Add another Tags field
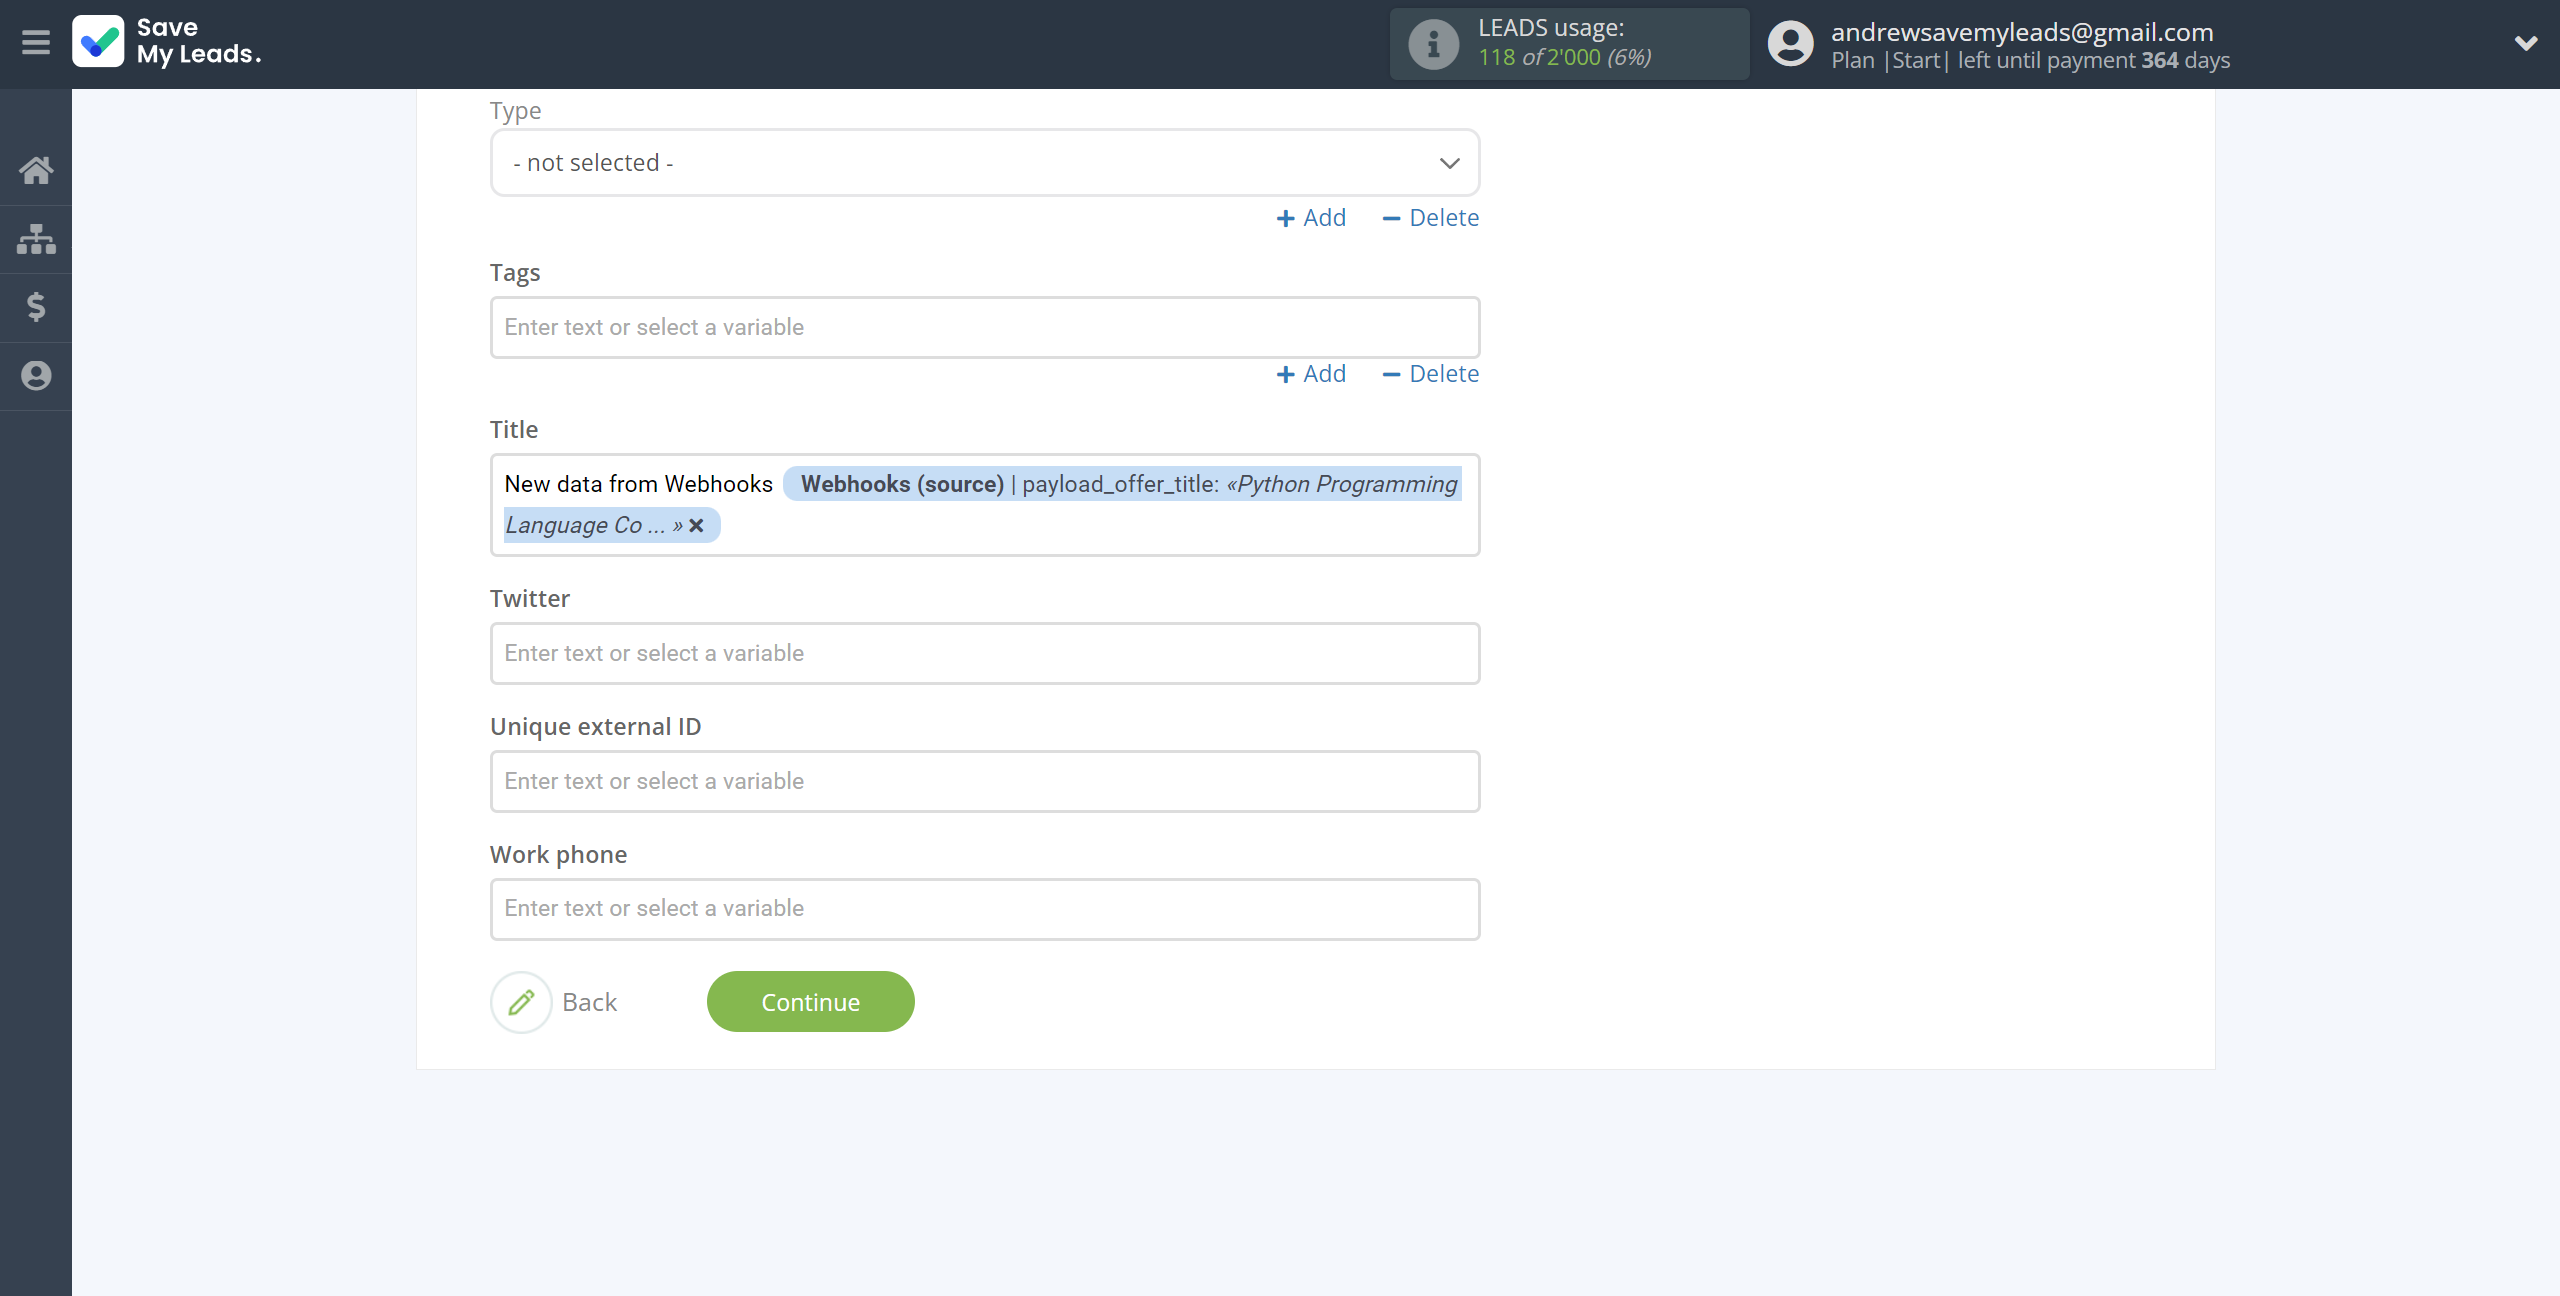Viewport: 2560px width, 1296px height. [x=1311, y=374]
